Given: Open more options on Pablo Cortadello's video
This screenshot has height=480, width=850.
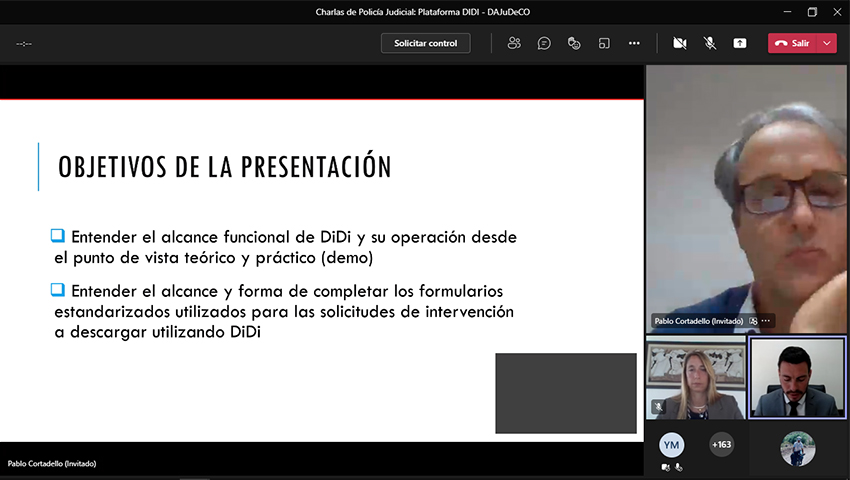Looking at the screenshot, I should coord(765,321).
